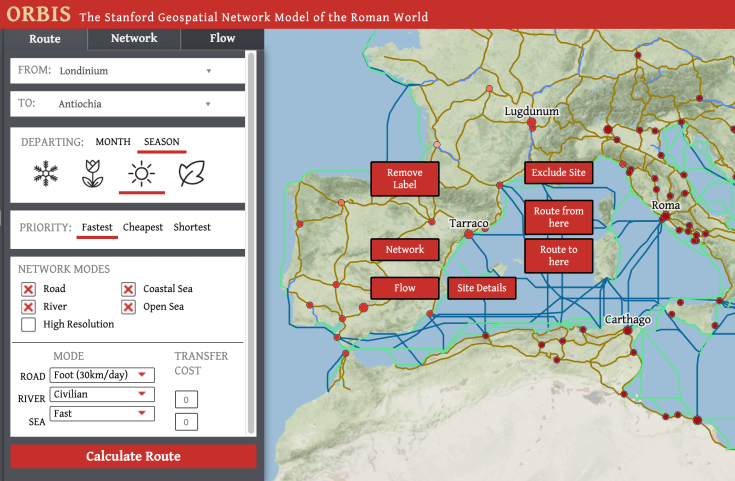This screenshot has width=735, height=481.
Task: Select the summer sun season icon
Action: coord(142,175)
